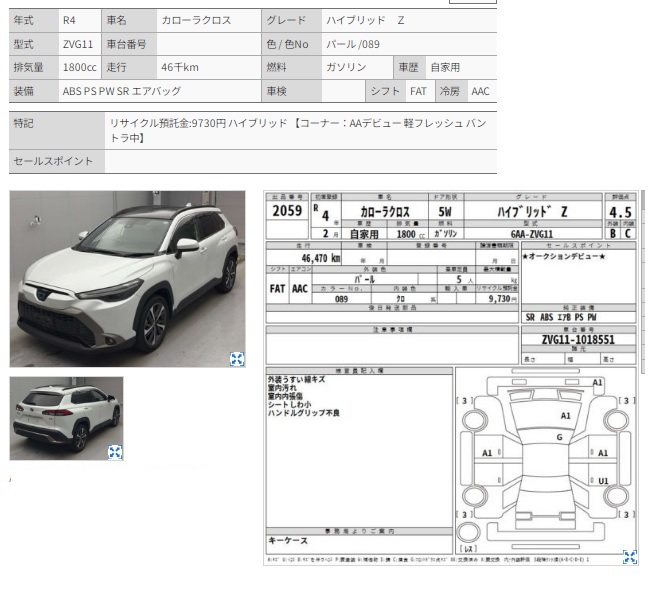Enlarge the rear car photo via expand icon
Screen dimensions: 649x600
click(x=115, y=452)
